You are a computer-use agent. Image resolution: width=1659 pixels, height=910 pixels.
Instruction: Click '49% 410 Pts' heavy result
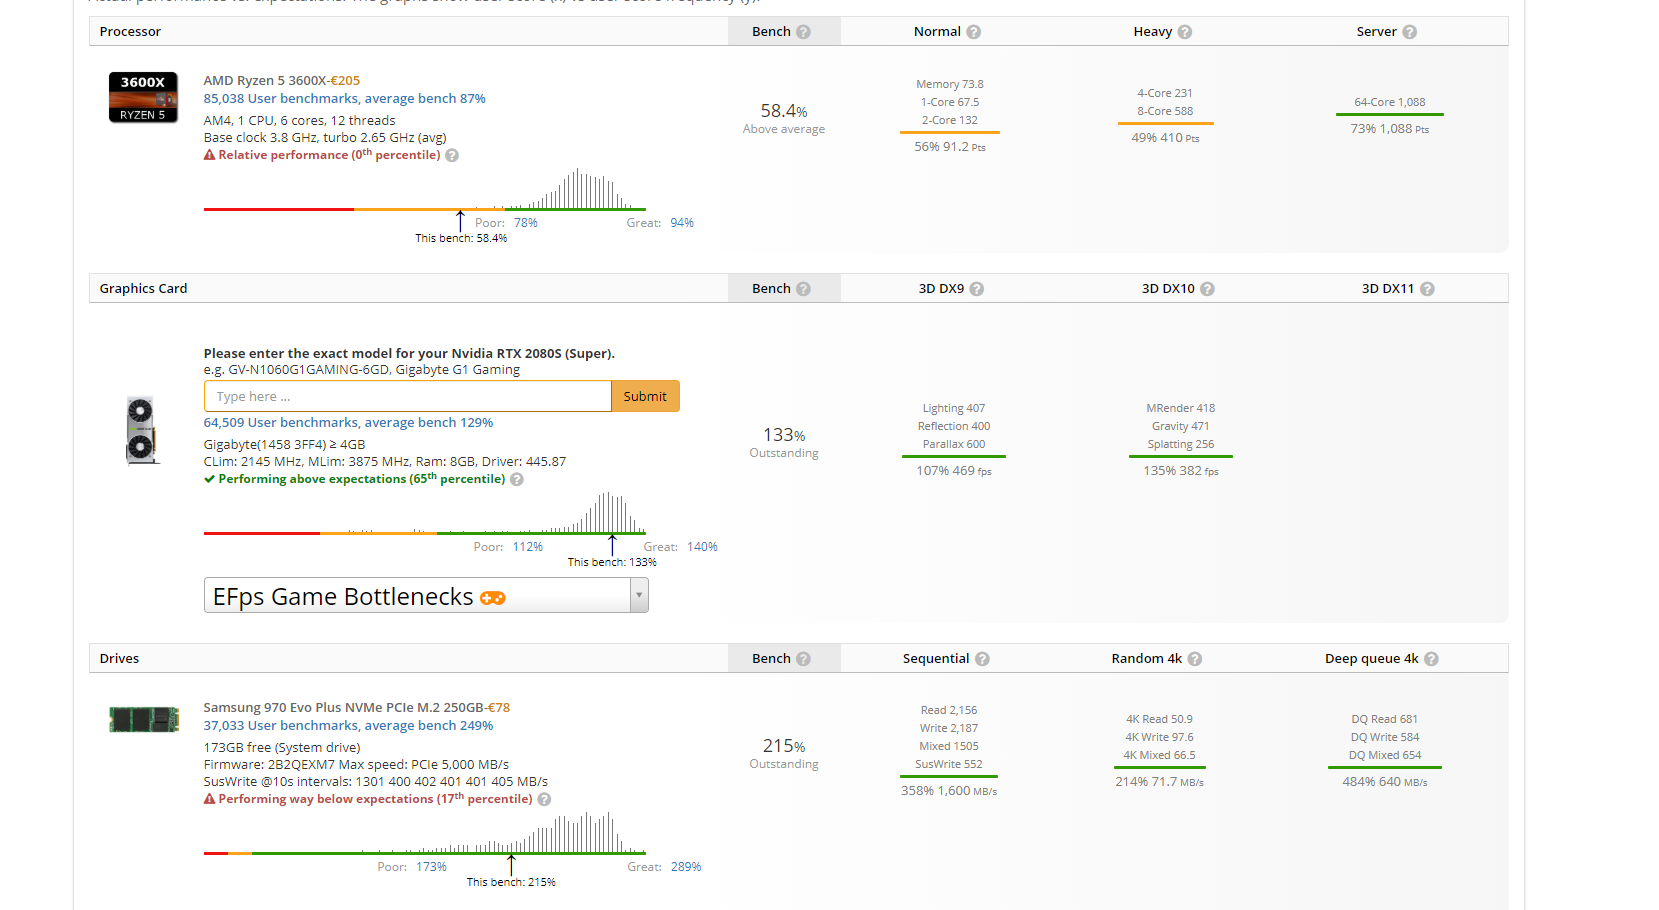[x=1165, y=138]
